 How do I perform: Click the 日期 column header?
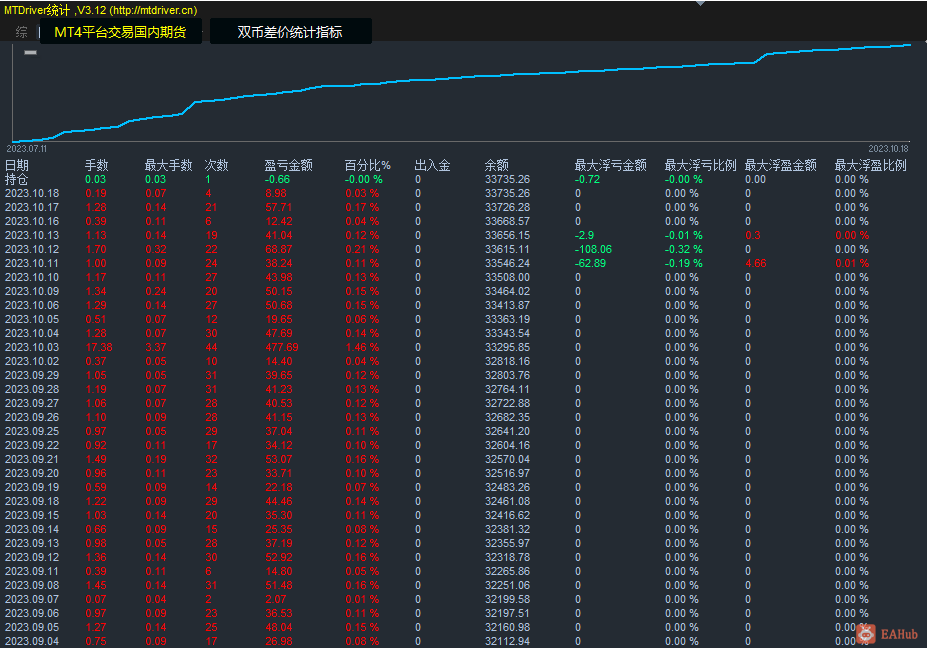(x=17, y=166)
